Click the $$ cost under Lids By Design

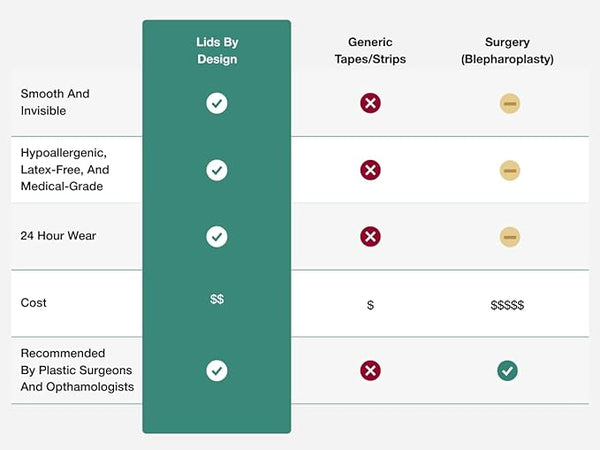[x=217, y=299]
